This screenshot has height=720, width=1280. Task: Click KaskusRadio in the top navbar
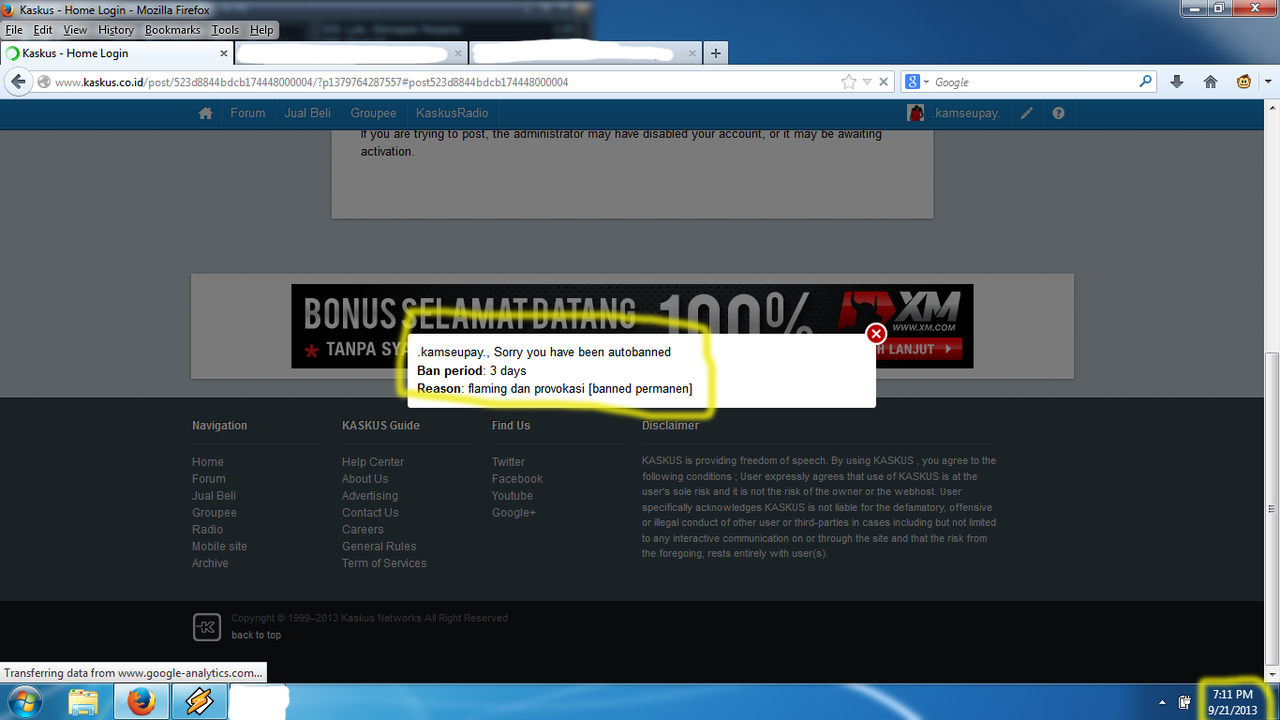click(x=452, y=113)
